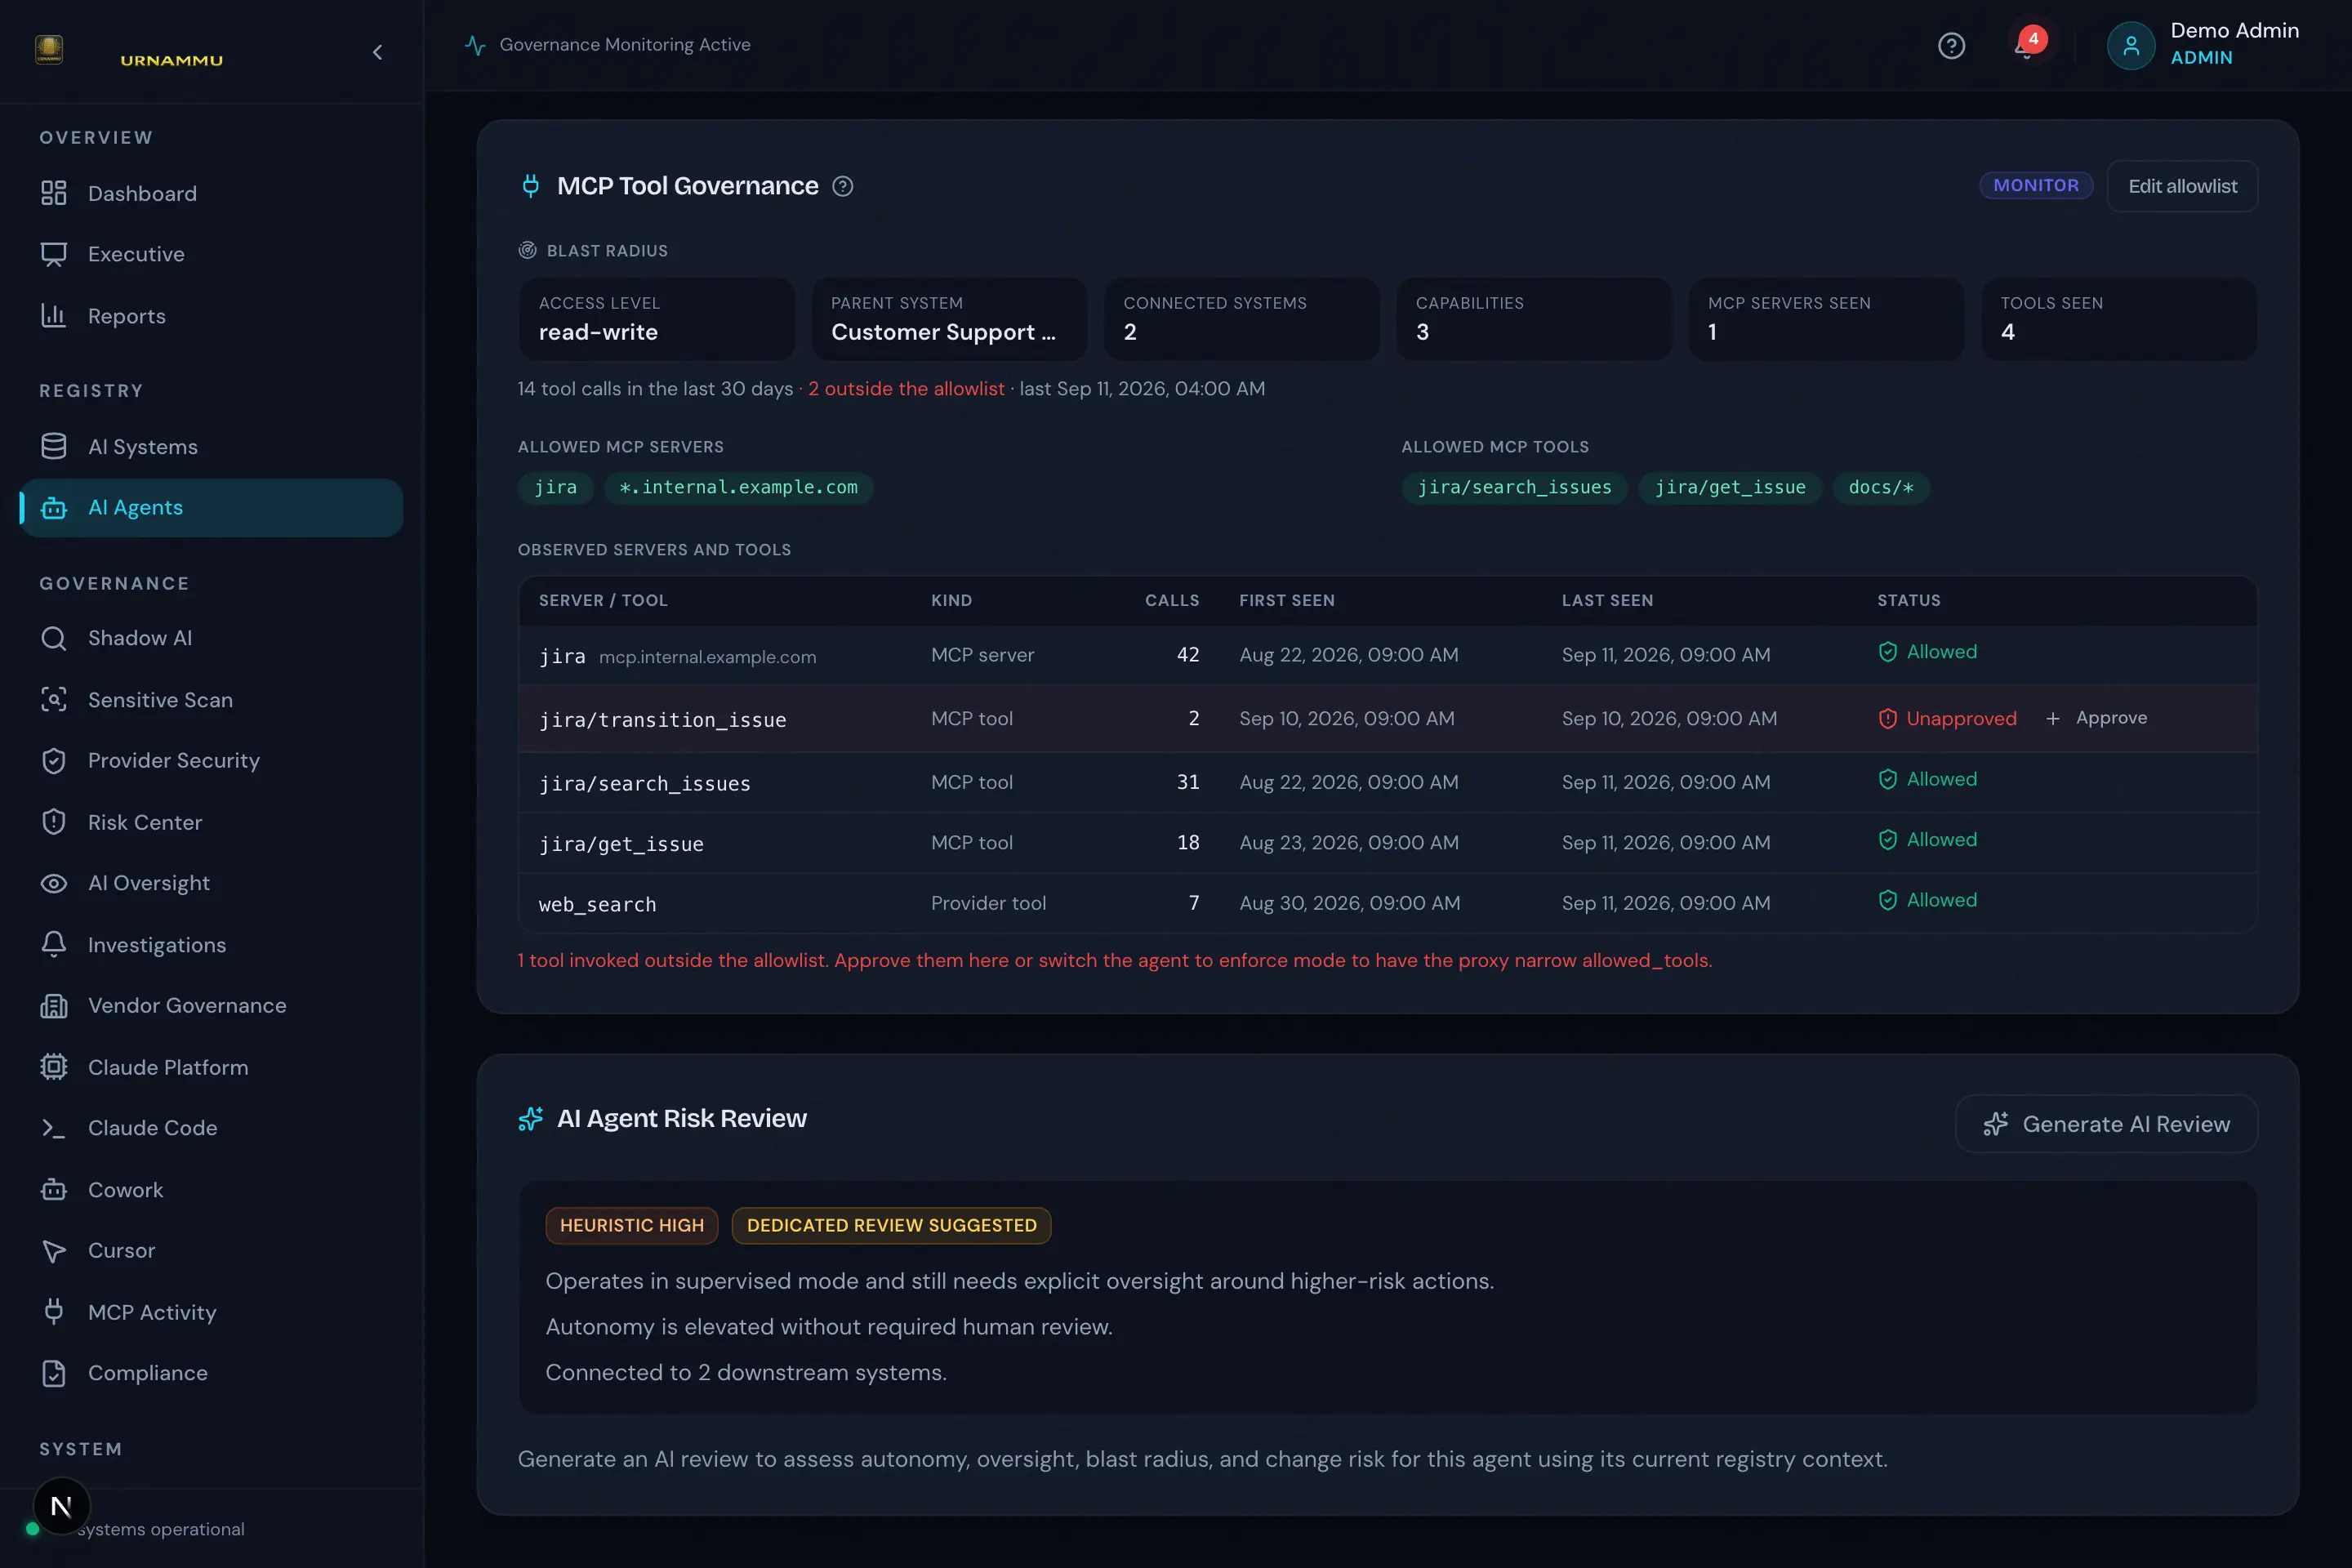Viewport: 2352px width, 1568px height.
Task: Navigate to AI Systems registry
Action: [211, 446]
